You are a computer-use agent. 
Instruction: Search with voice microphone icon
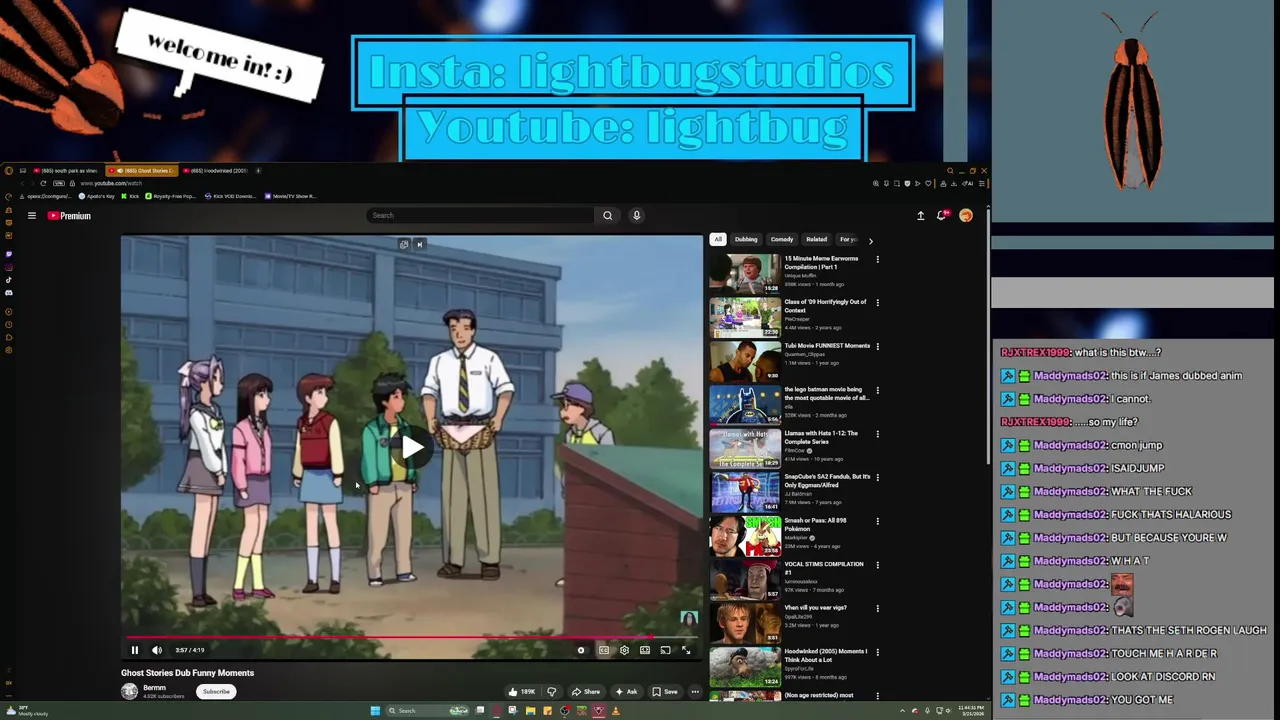(636, 215)
